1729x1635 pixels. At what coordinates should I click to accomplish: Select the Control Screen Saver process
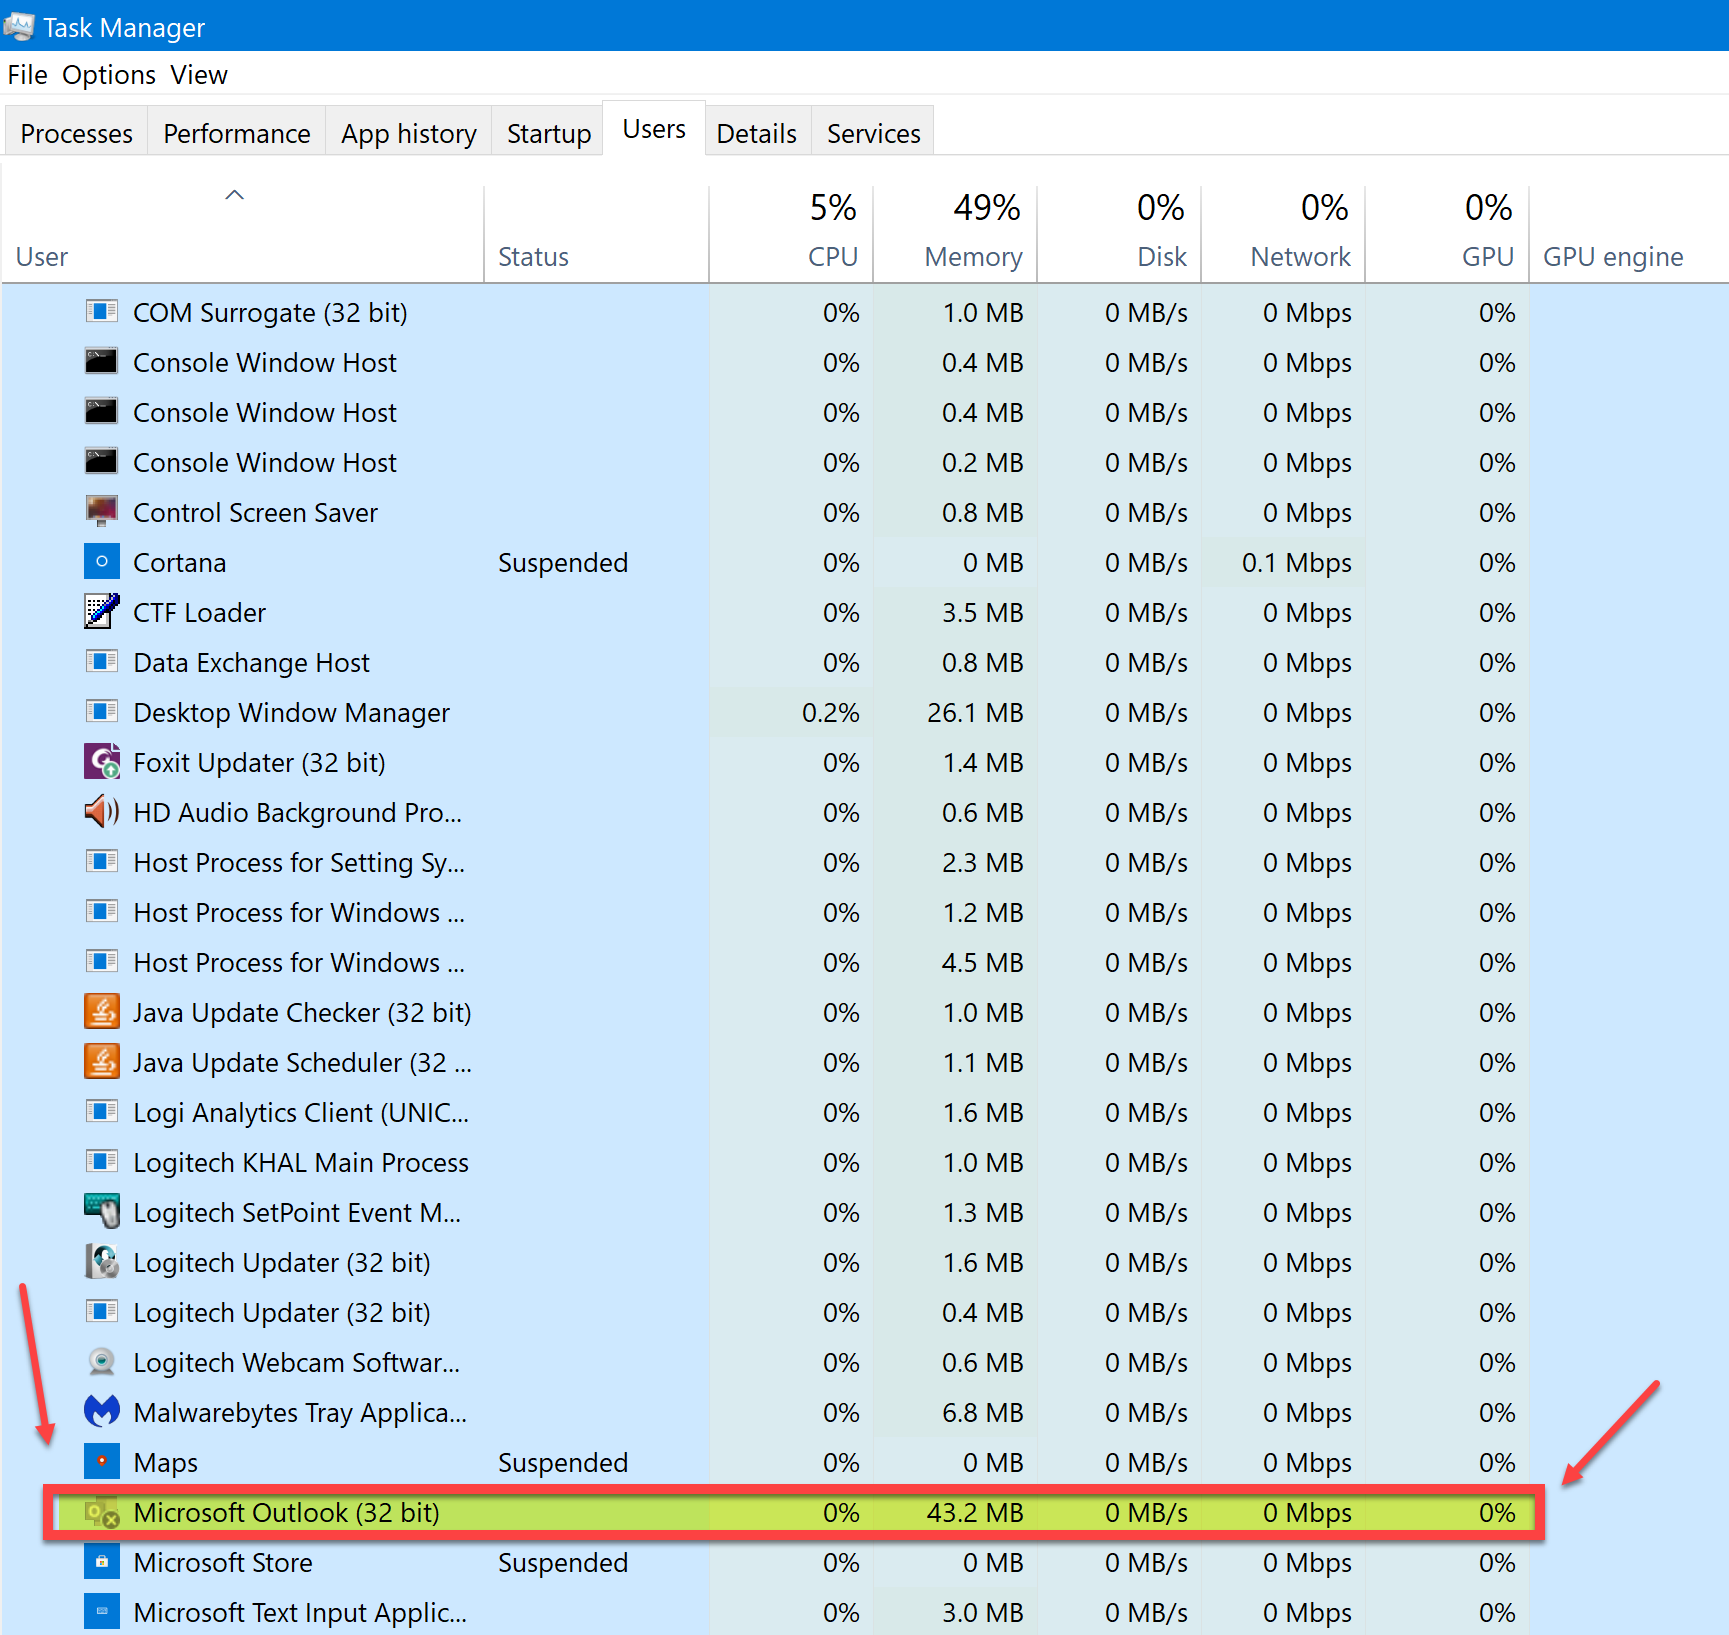tap(255, 512)
